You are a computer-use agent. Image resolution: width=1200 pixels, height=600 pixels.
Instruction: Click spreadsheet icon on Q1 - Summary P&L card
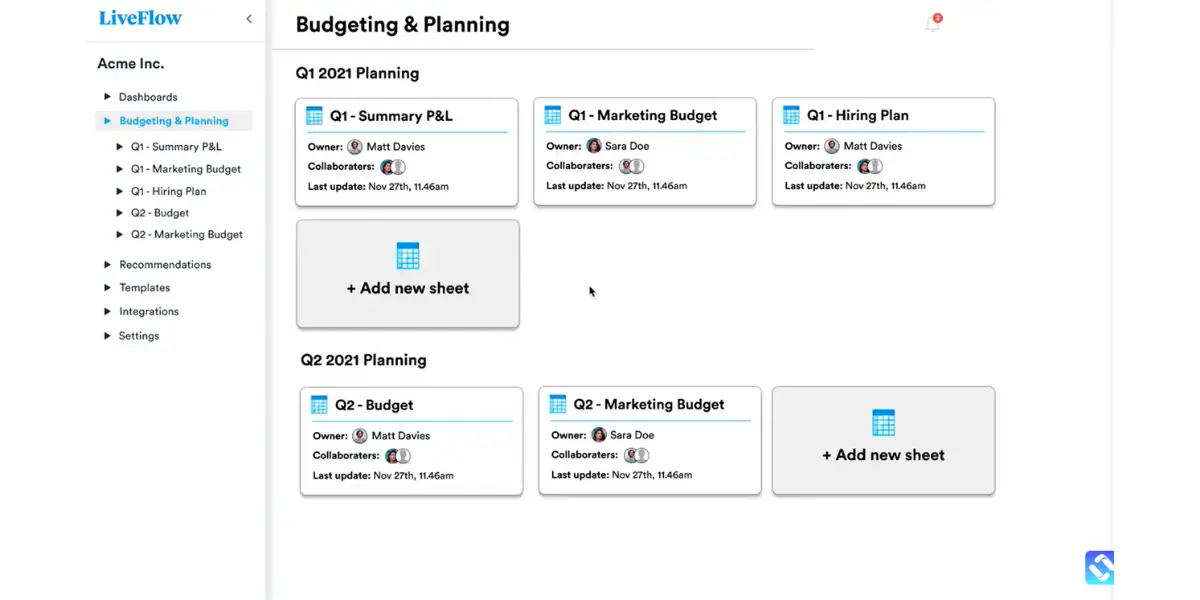[314, 115]
